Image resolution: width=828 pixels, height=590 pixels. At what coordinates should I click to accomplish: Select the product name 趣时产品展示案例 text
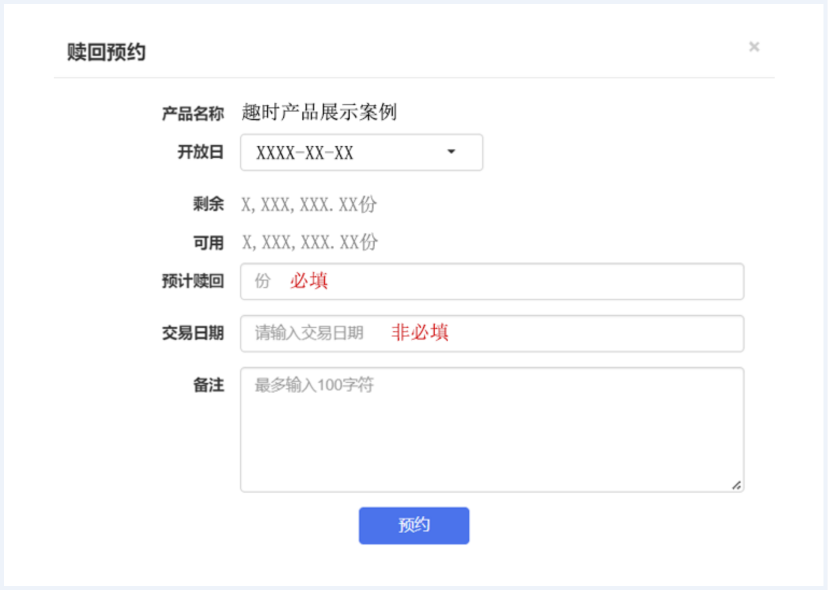tap(319, 112)
